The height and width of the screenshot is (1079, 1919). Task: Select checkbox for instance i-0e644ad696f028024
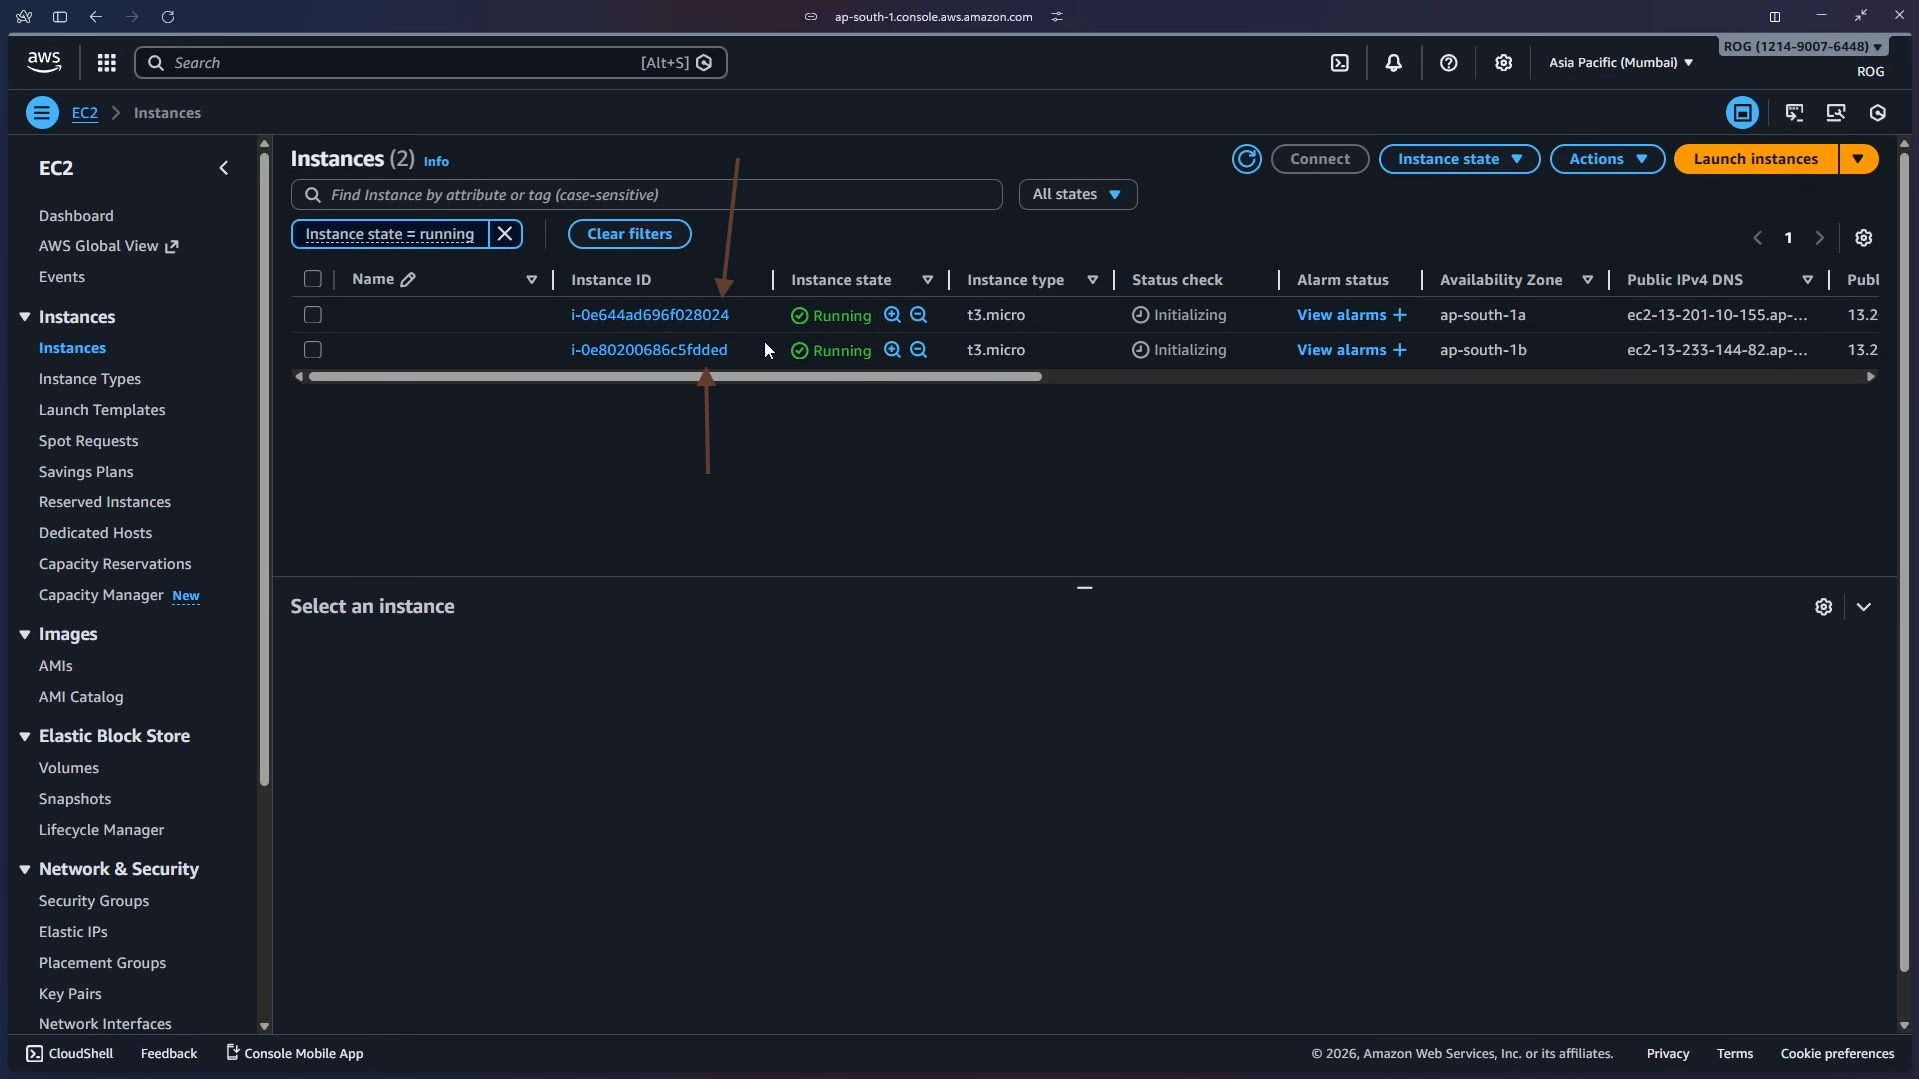[312, 314]
